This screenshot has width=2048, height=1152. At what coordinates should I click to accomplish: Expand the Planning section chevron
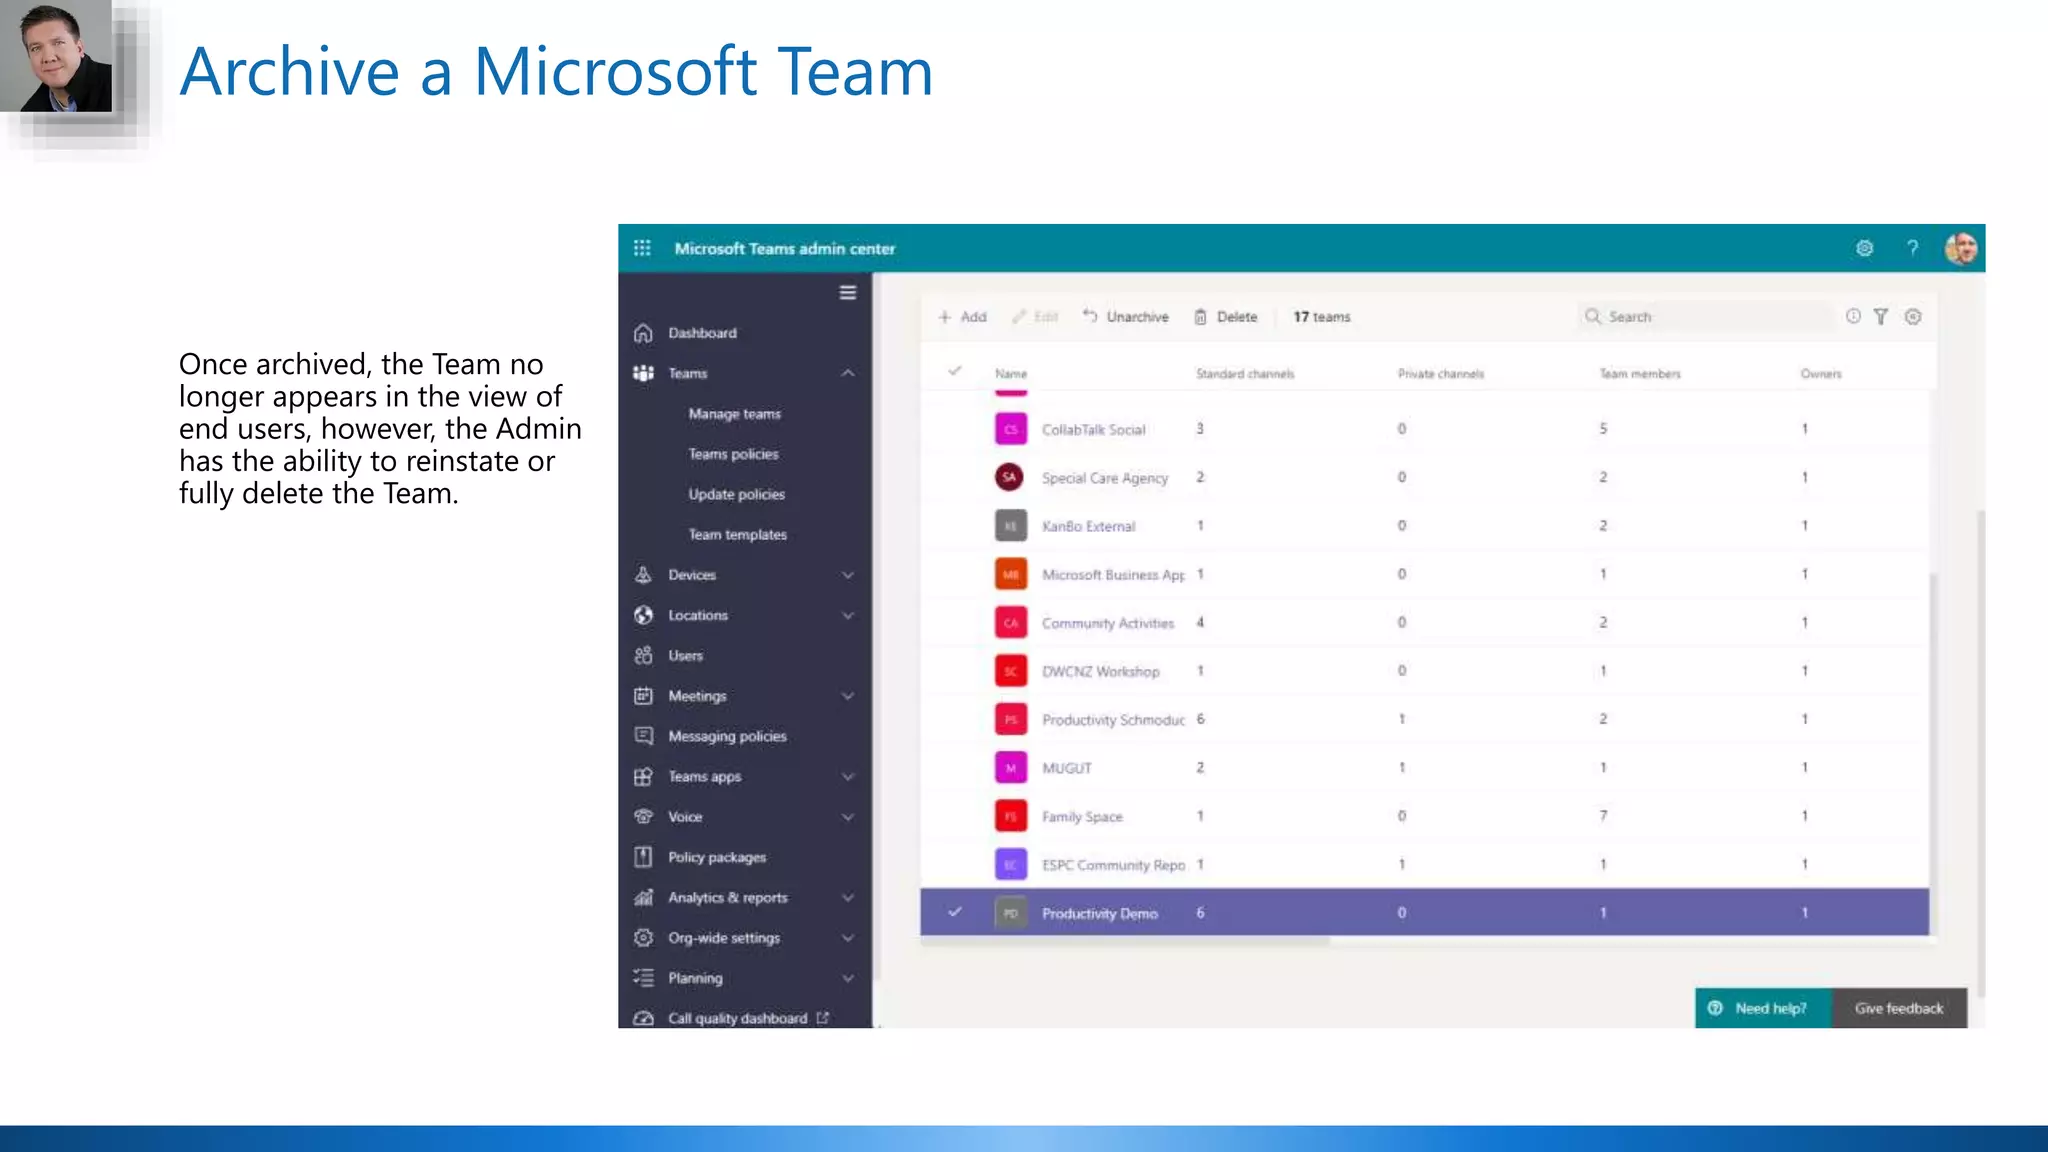848,978
